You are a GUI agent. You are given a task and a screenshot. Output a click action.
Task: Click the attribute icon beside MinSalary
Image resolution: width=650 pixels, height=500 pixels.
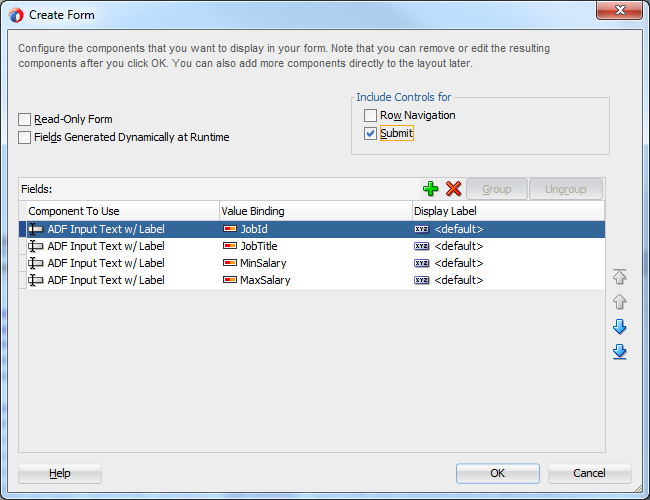(x=230, y=263)
